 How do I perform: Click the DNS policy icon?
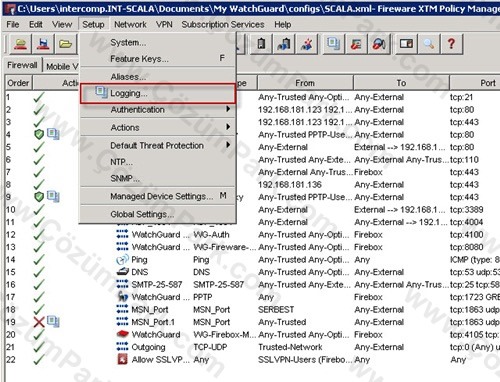[122, 272]
